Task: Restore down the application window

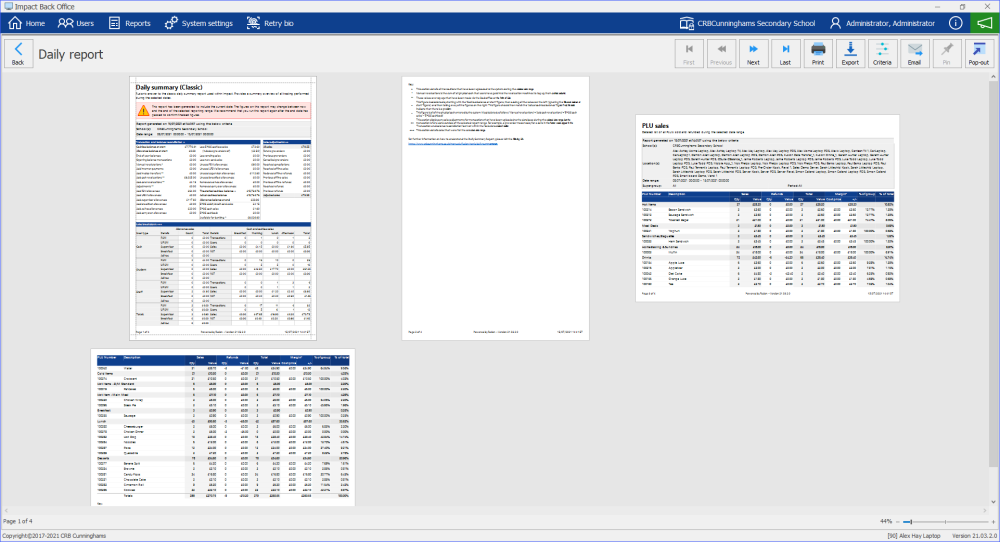Action: 962,6
